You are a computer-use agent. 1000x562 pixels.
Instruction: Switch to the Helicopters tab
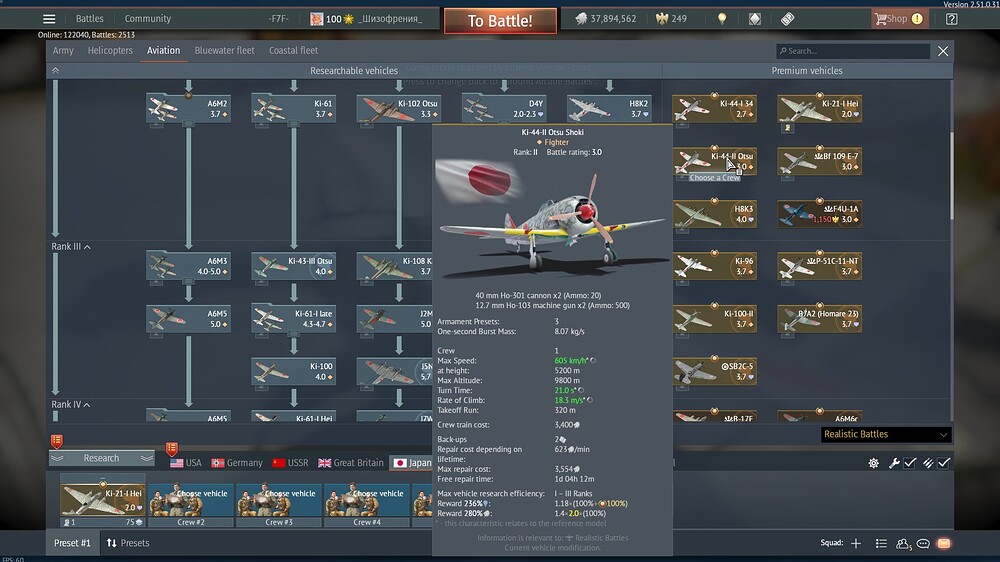(x=110, y=50)
